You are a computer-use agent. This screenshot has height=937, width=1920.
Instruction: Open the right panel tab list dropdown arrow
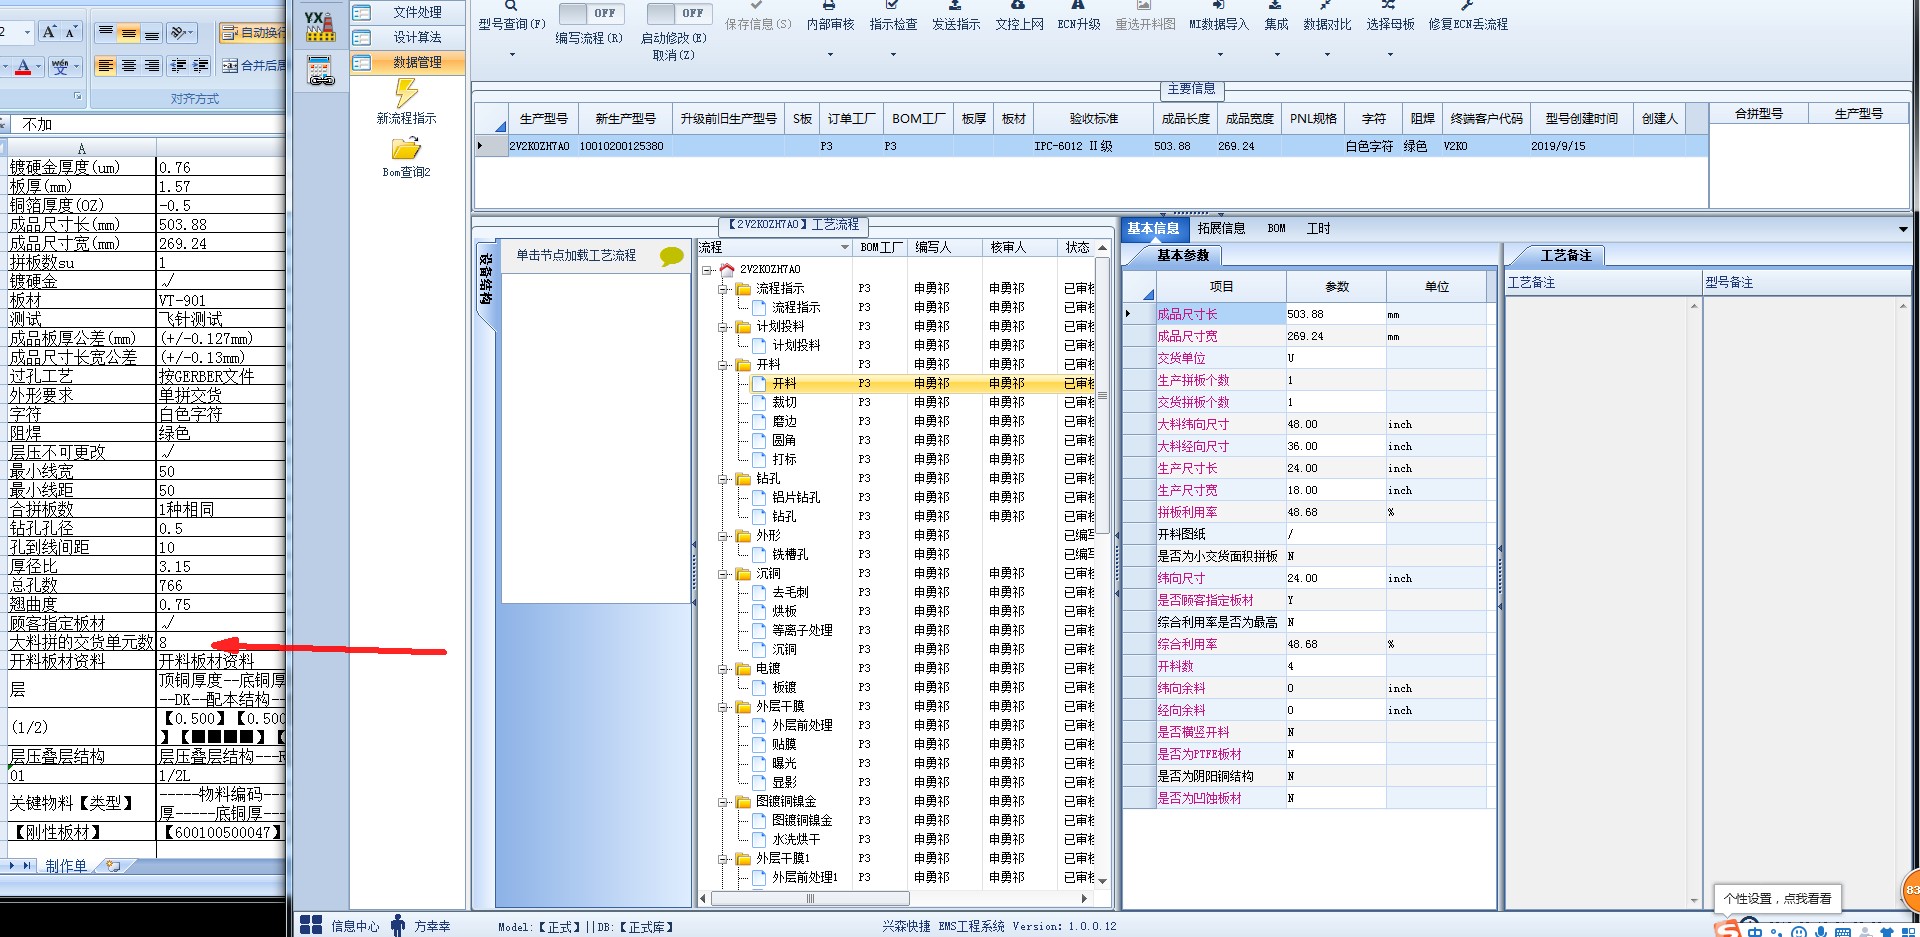1902,229
